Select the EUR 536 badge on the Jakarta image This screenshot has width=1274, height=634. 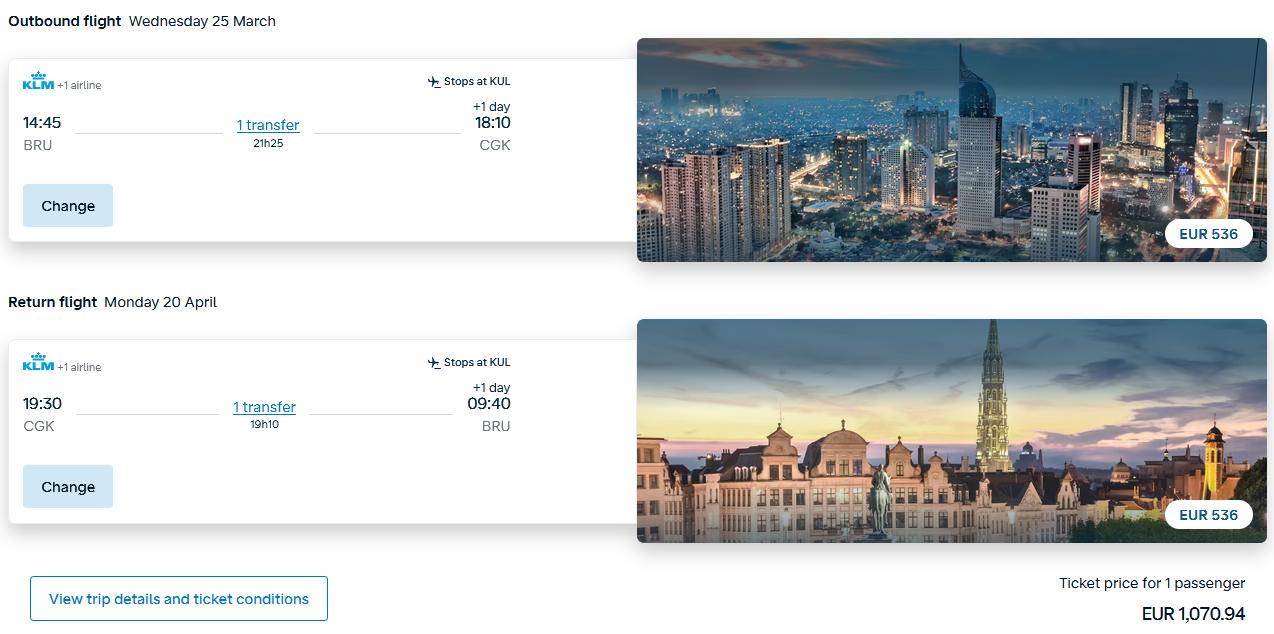coord(1208,234)
